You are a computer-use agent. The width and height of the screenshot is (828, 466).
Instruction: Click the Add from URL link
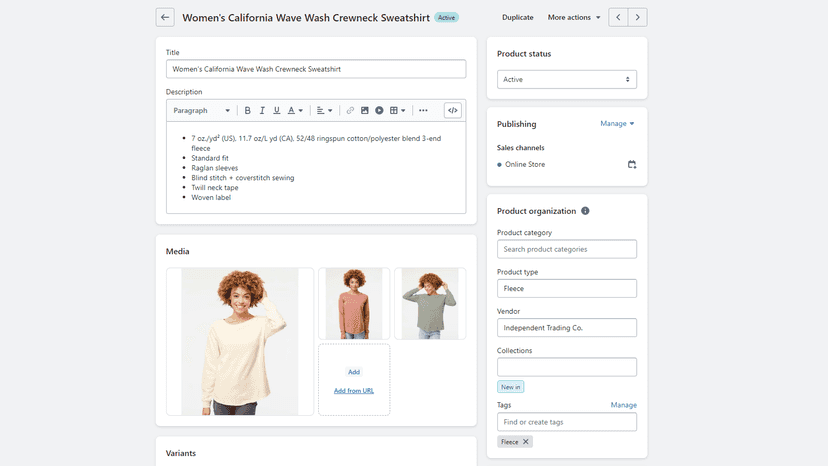pyautogui.click(x=354, y=391)
